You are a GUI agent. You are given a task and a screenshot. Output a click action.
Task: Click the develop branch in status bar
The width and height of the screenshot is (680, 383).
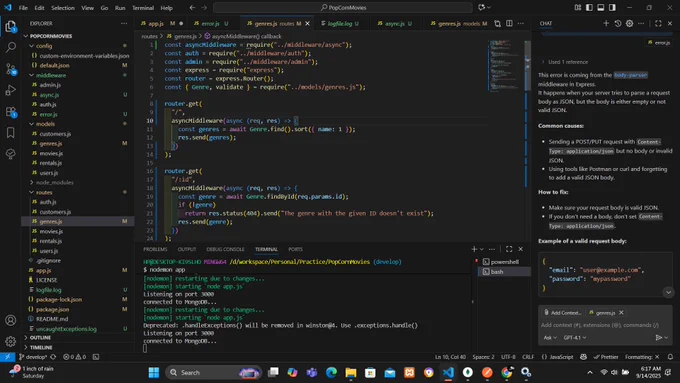point(33,357)
